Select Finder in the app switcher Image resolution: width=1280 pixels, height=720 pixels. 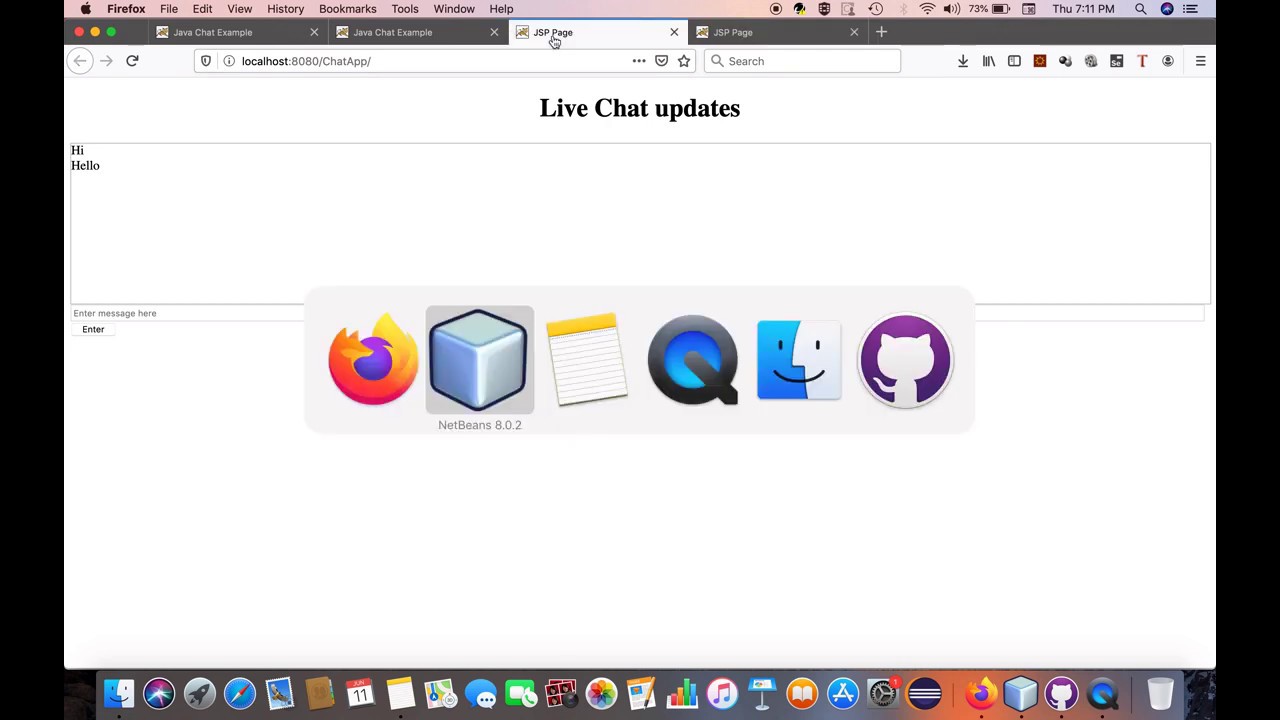pos(799,360)
